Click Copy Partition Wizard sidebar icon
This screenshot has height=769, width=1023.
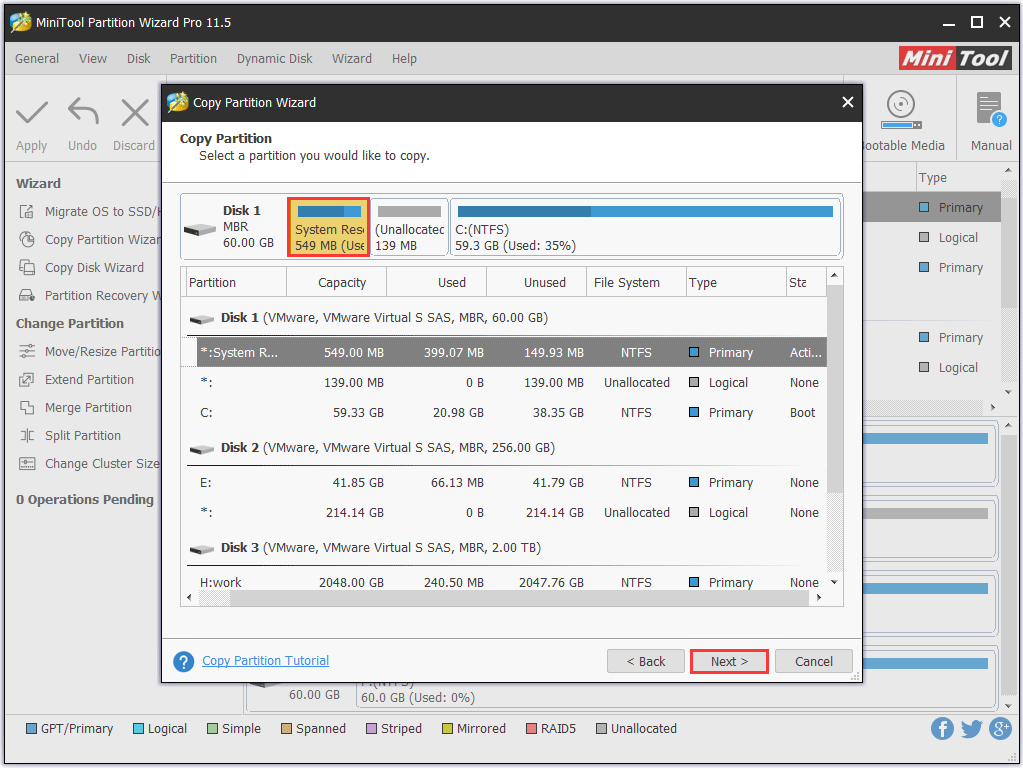pyautogui.click(x=27, y=239)
